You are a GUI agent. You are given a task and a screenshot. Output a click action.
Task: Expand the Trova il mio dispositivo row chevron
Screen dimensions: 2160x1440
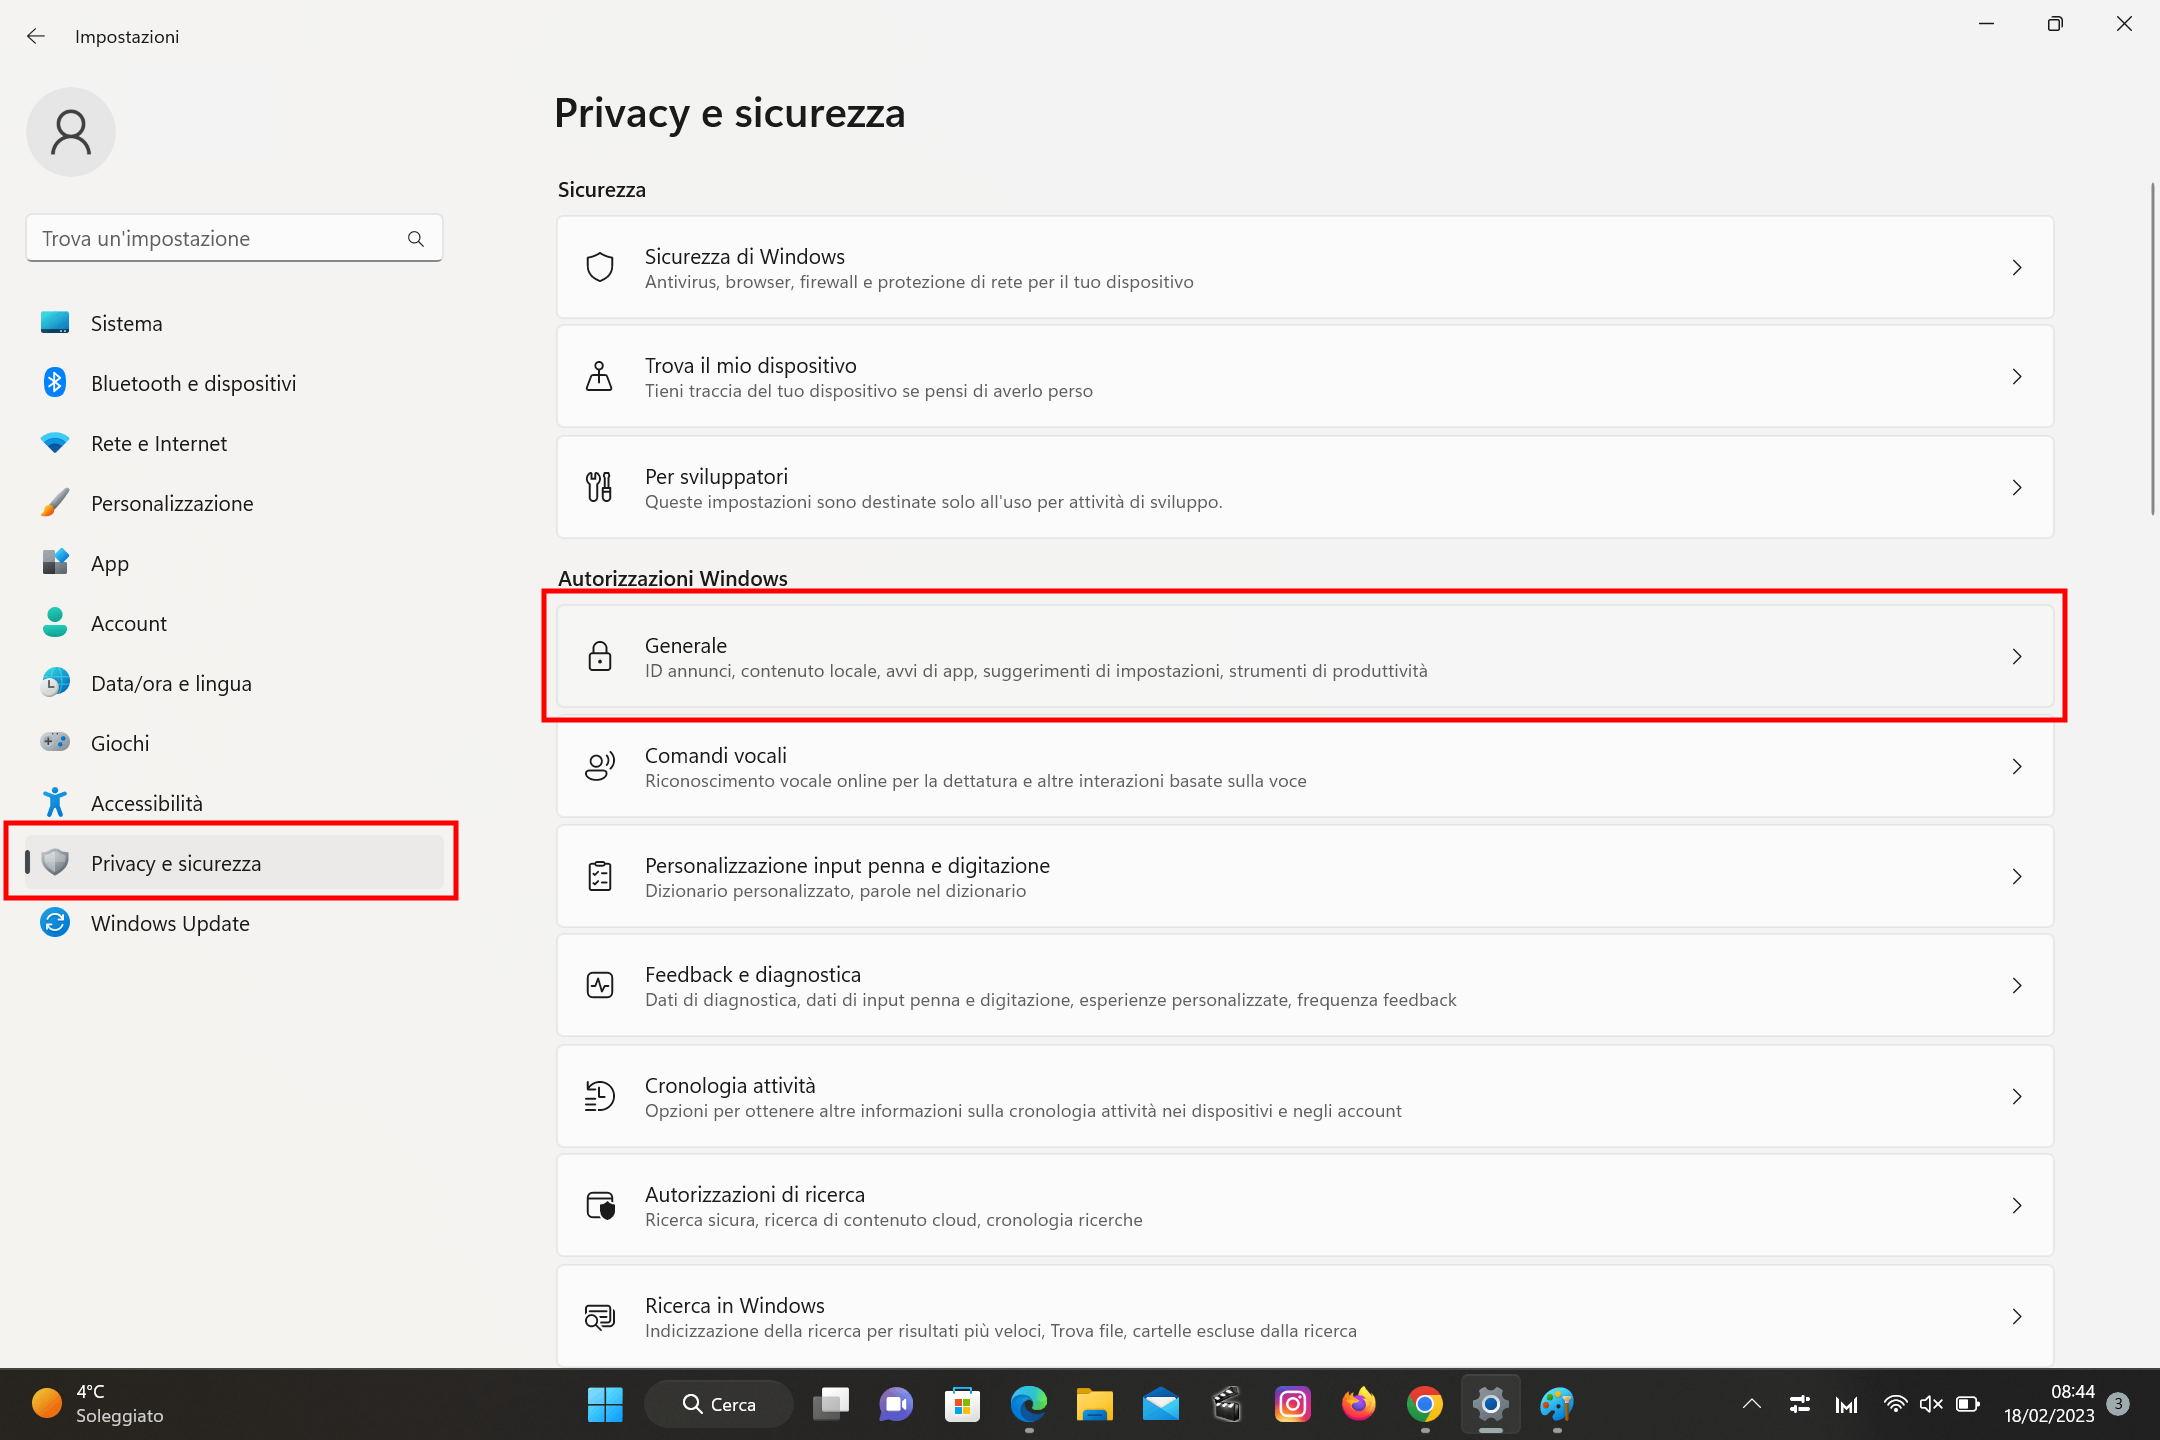(x=2016, y=376)
